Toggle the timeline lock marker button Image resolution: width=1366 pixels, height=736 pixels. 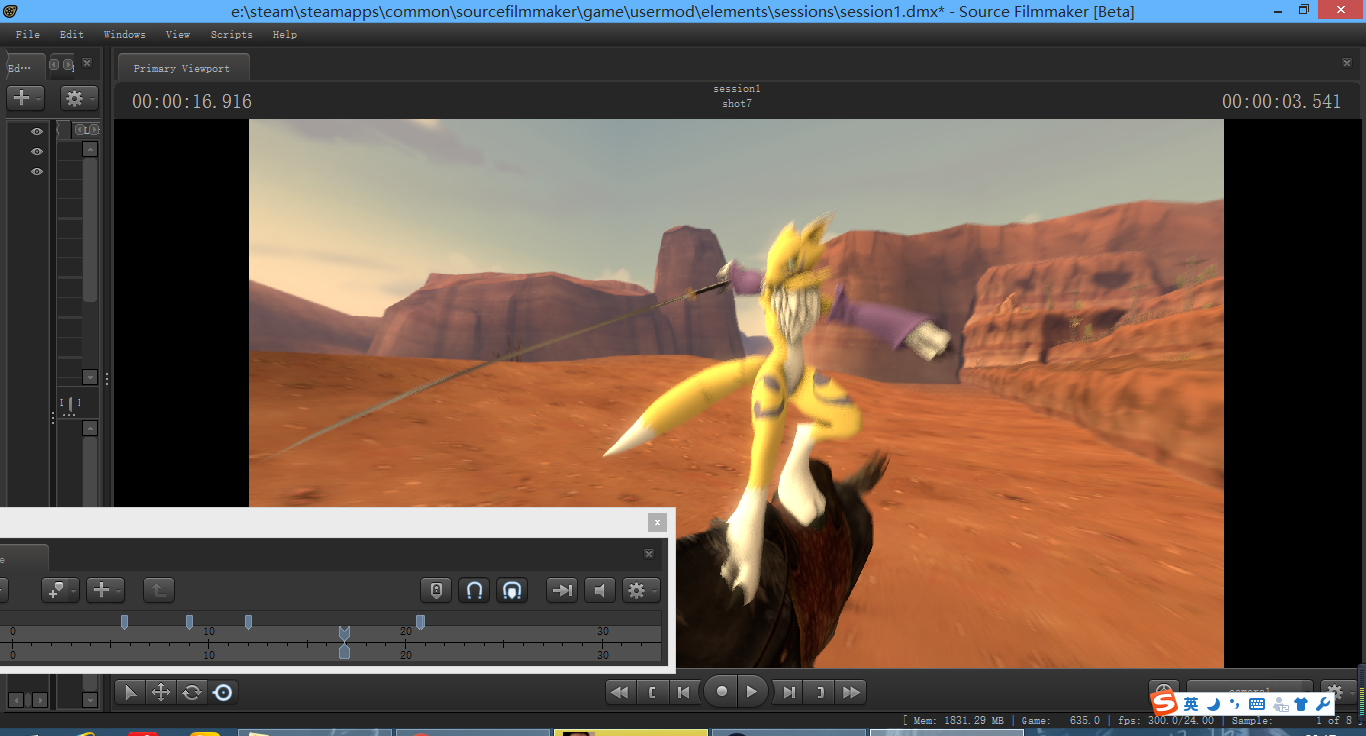pos(436,590)
